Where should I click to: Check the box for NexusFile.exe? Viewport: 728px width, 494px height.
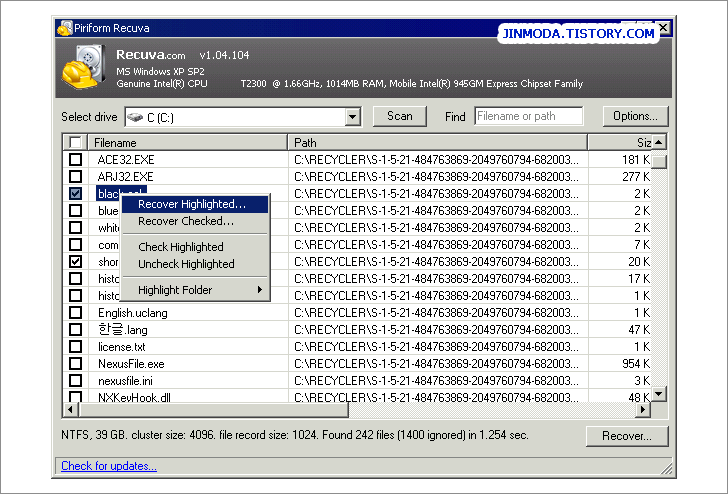(x=75, y=364)
